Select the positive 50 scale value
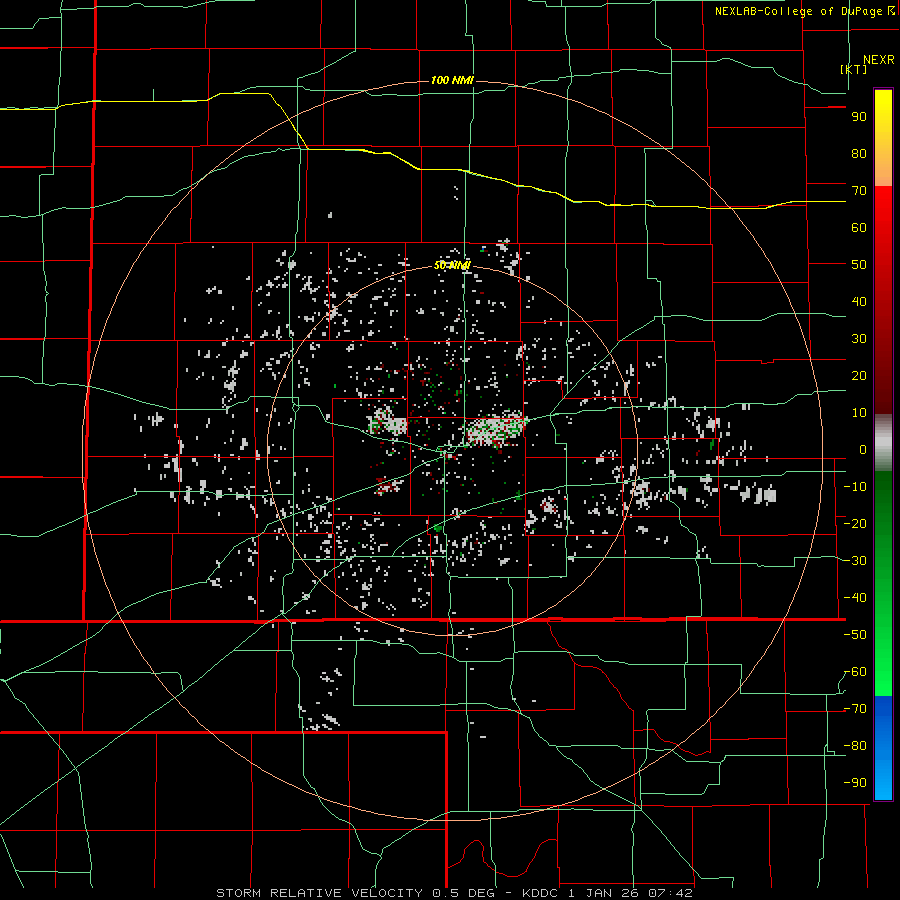900x900 pixels. click(x=859, y=265)
